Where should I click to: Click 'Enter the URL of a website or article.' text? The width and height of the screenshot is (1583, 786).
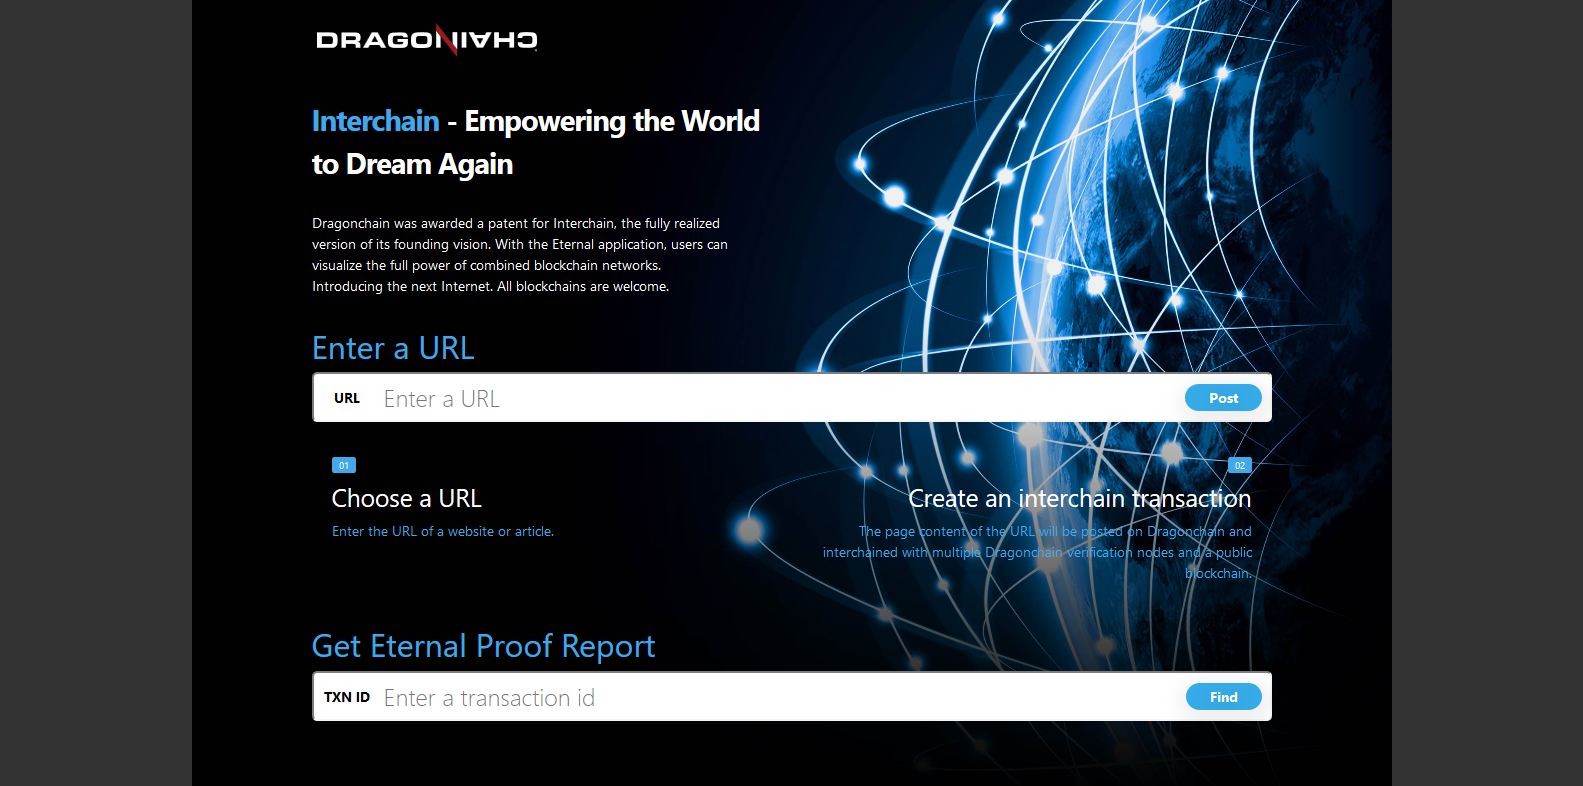[443, 531]
